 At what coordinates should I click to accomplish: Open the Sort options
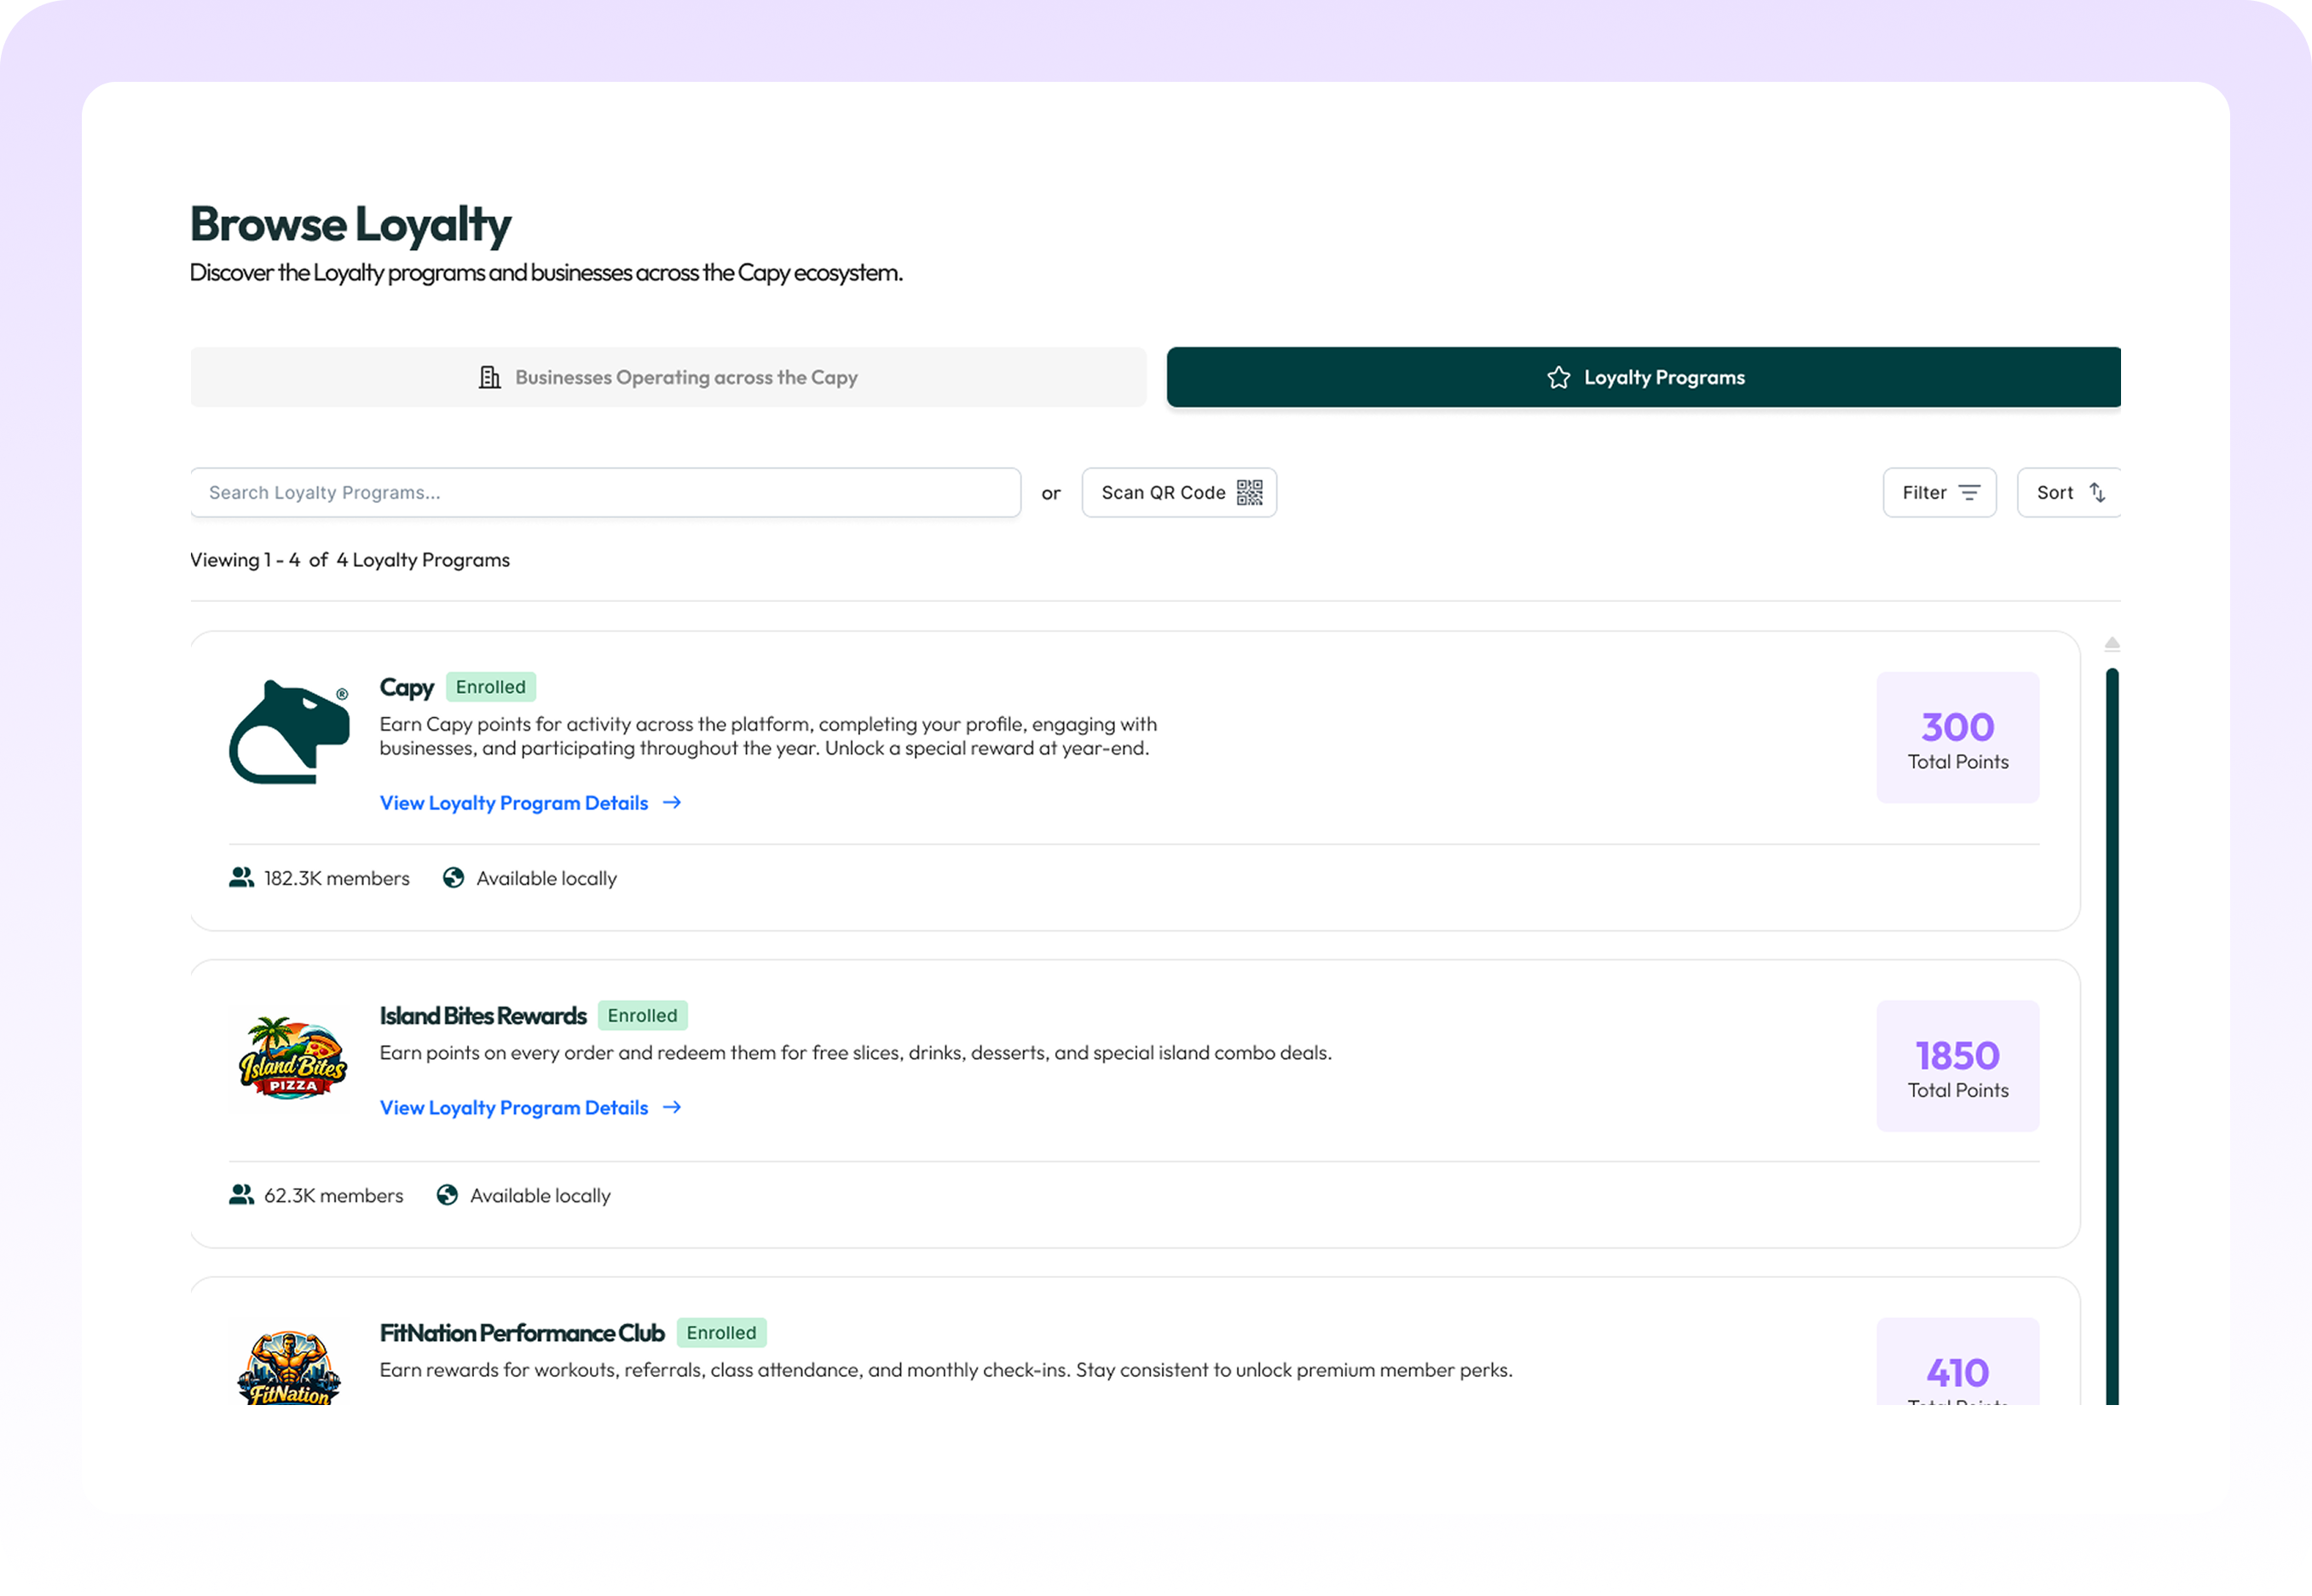coord(2068,492)
